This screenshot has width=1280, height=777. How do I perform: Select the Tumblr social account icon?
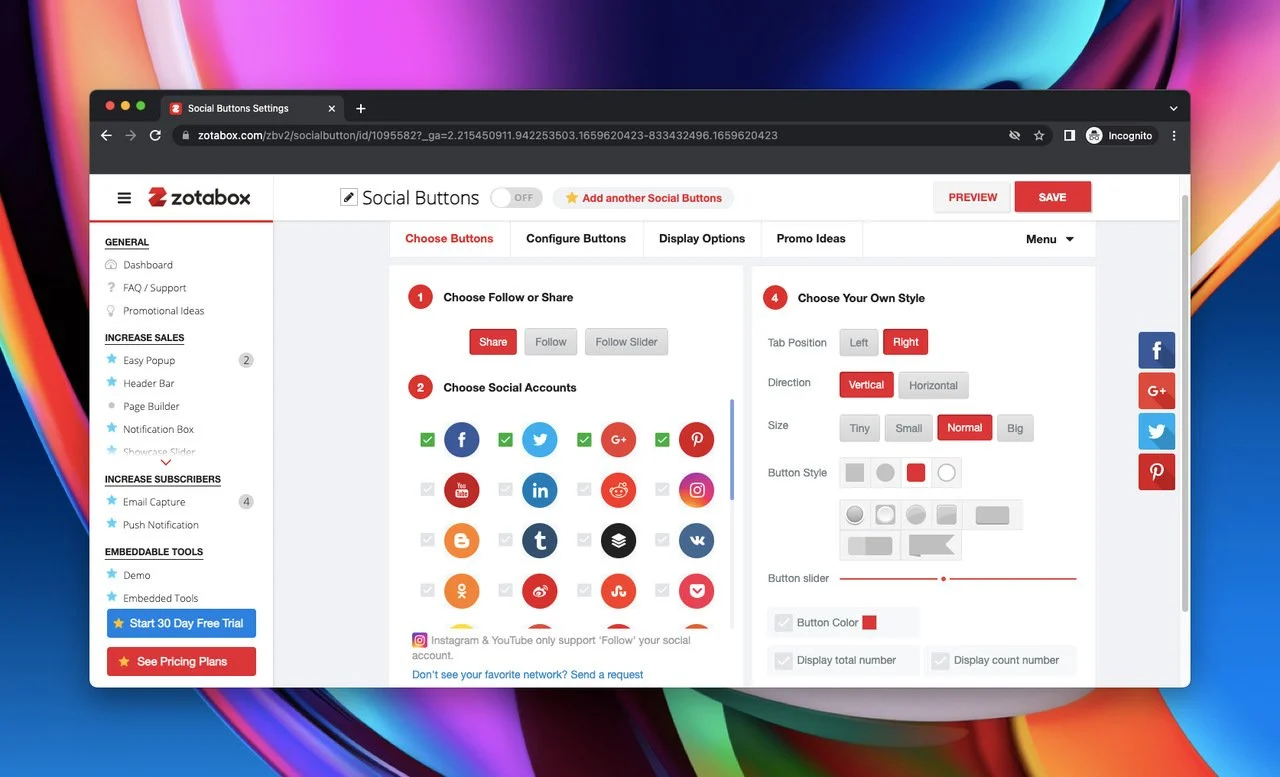(x=540, y=540)
